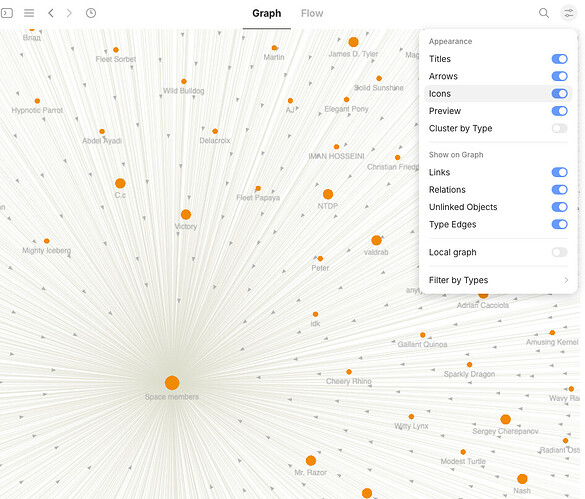The image size is (585, 499).
Task: Click the Witty Lynx node
Action: [411, 417]
